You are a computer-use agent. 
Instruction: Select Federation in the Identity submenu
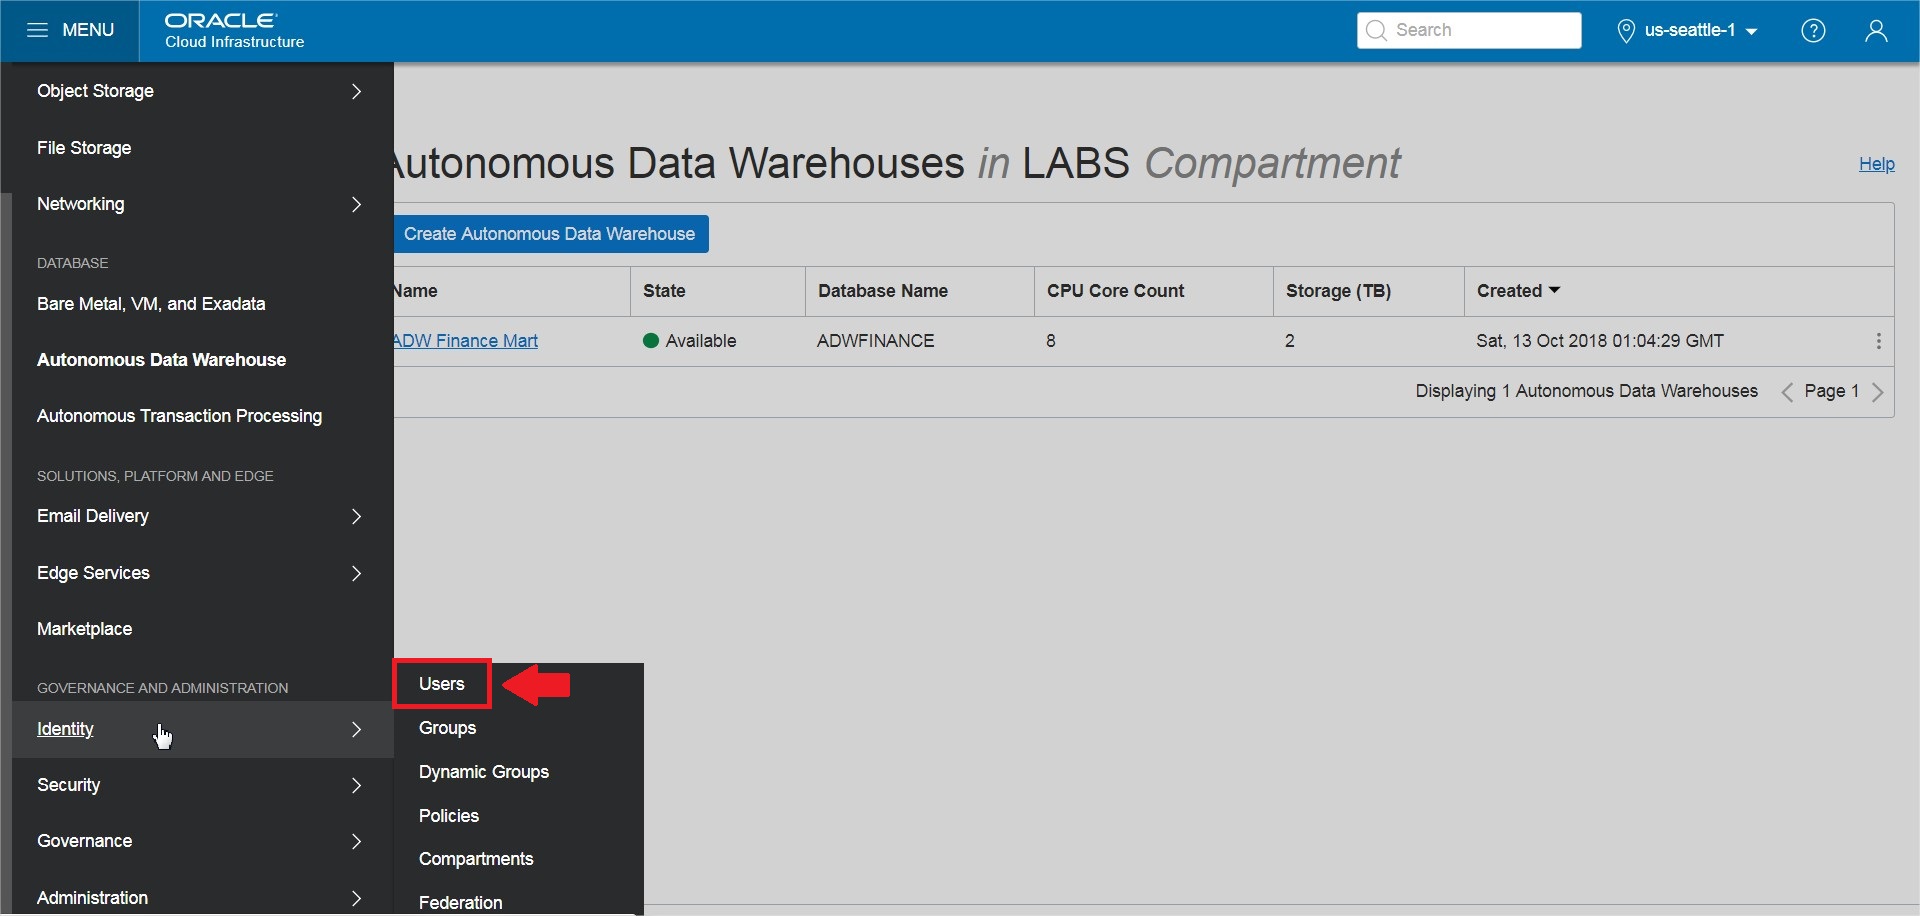tap(461, 903)
